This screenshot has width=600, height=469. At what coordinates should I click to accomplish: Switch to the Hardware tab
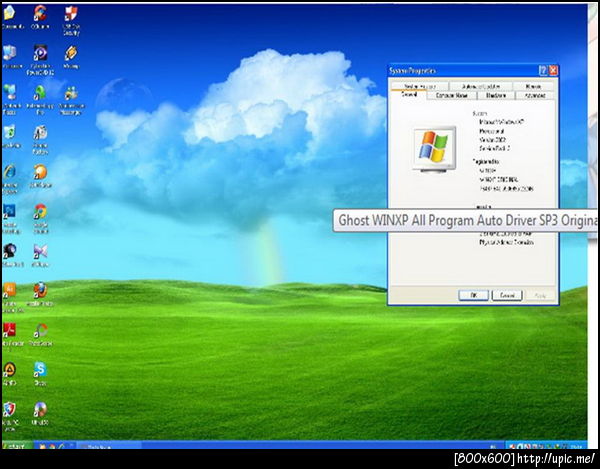pos(496,95)
